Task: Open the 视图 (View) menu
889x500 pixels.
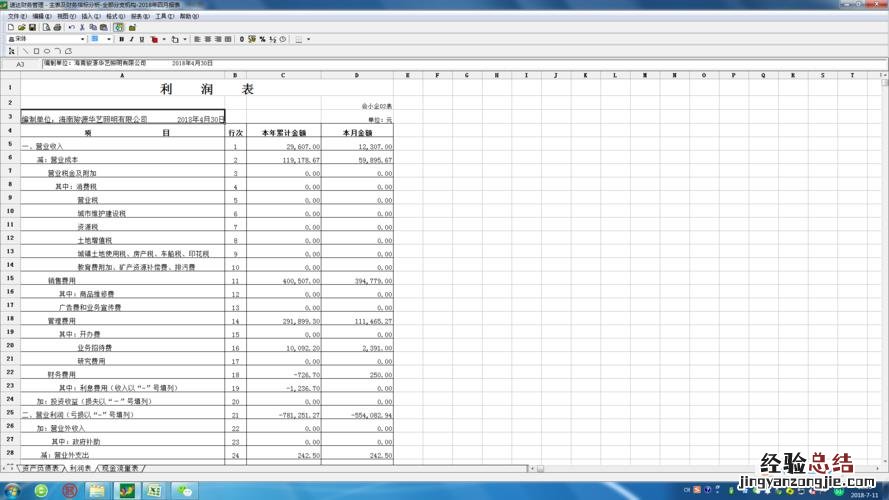Action: click(66, 16)
